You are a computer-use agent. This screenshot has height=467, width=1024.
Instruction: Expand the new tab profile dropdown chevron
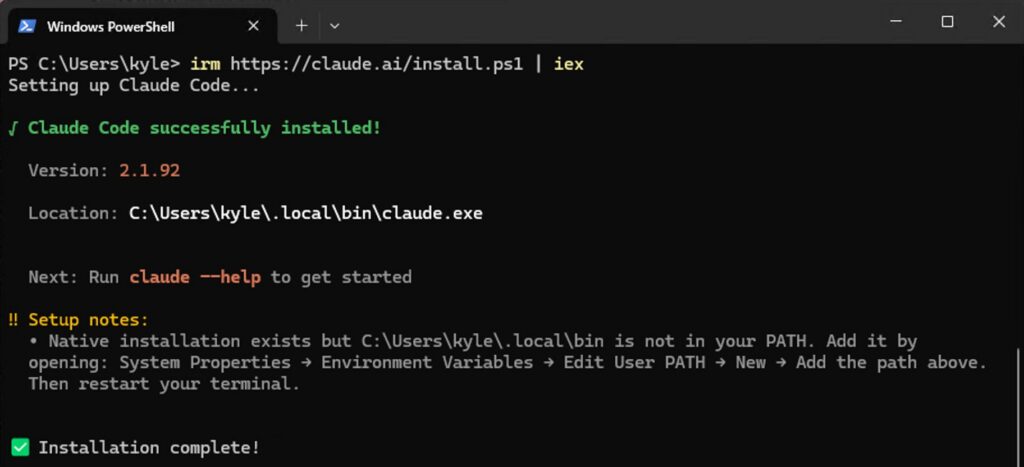pyautogui.click(x=334, y=24)
